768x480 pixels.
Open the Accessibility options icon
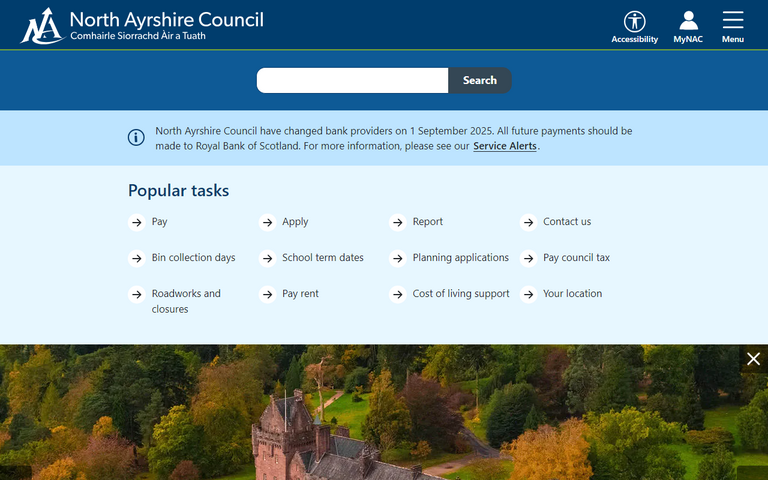point(635,22)
